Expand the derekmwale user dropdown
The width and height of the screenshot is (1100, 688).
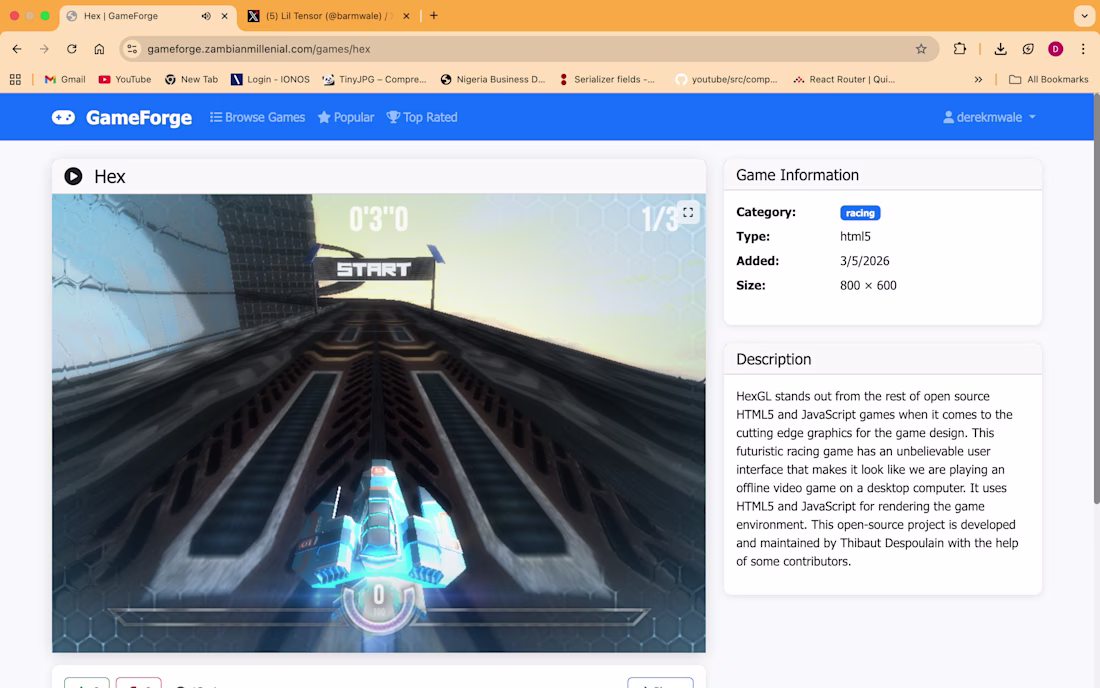[x=989, y=117]
